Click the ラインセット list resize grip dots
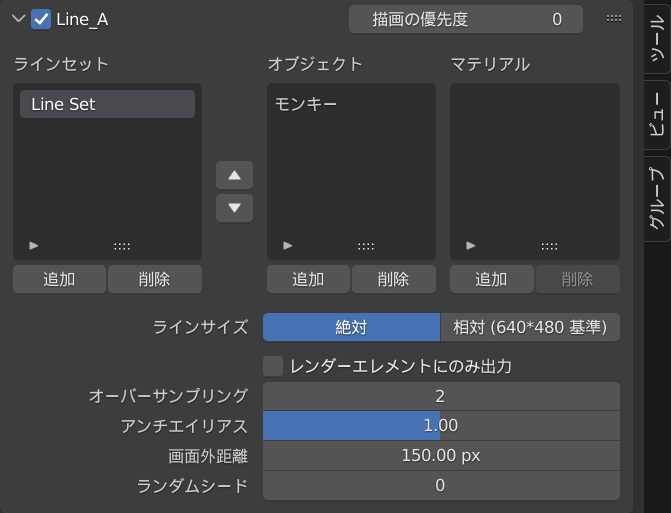The height and width of the screenshot is (513, 671). 122,245
